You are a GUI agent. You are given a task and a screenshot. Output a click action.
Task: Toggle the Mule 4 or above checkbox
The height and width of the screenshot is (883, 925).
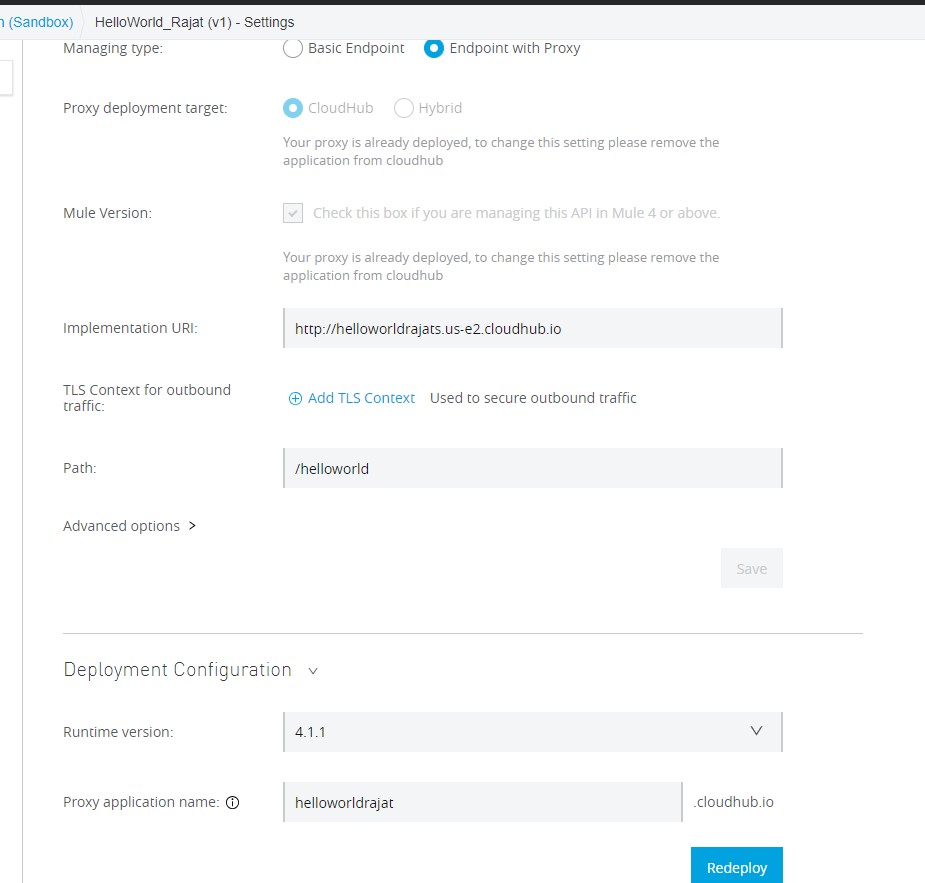(293, 213)
